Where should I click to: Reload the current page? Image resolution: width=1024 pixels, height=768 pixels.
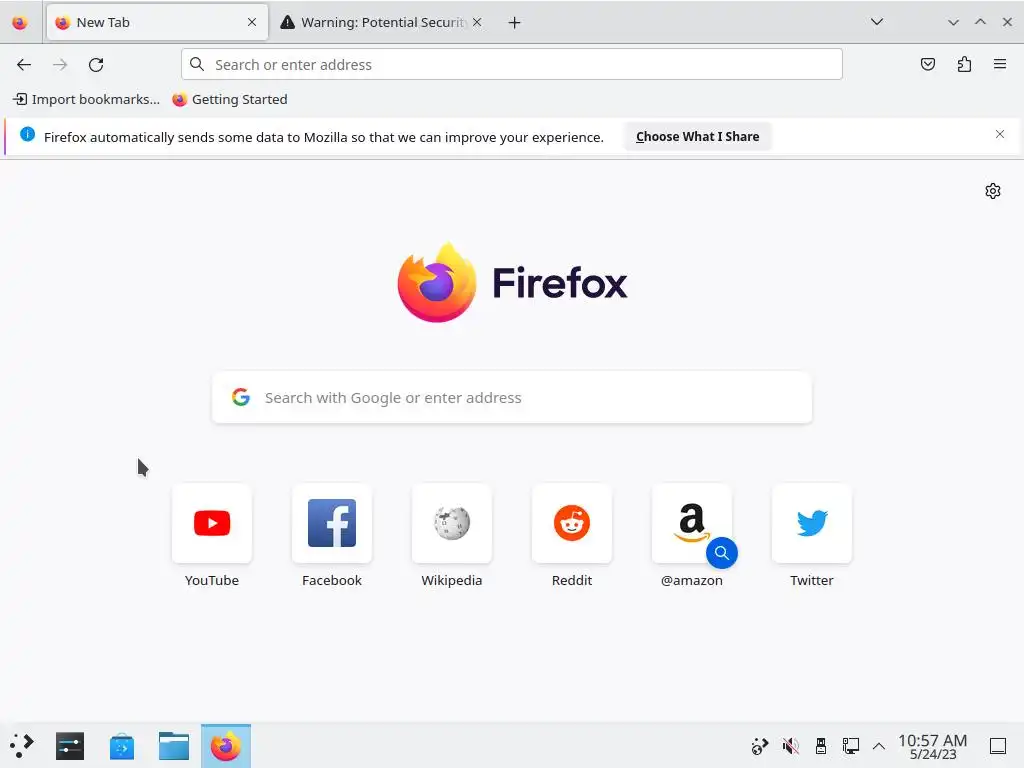tap(96, 65)
